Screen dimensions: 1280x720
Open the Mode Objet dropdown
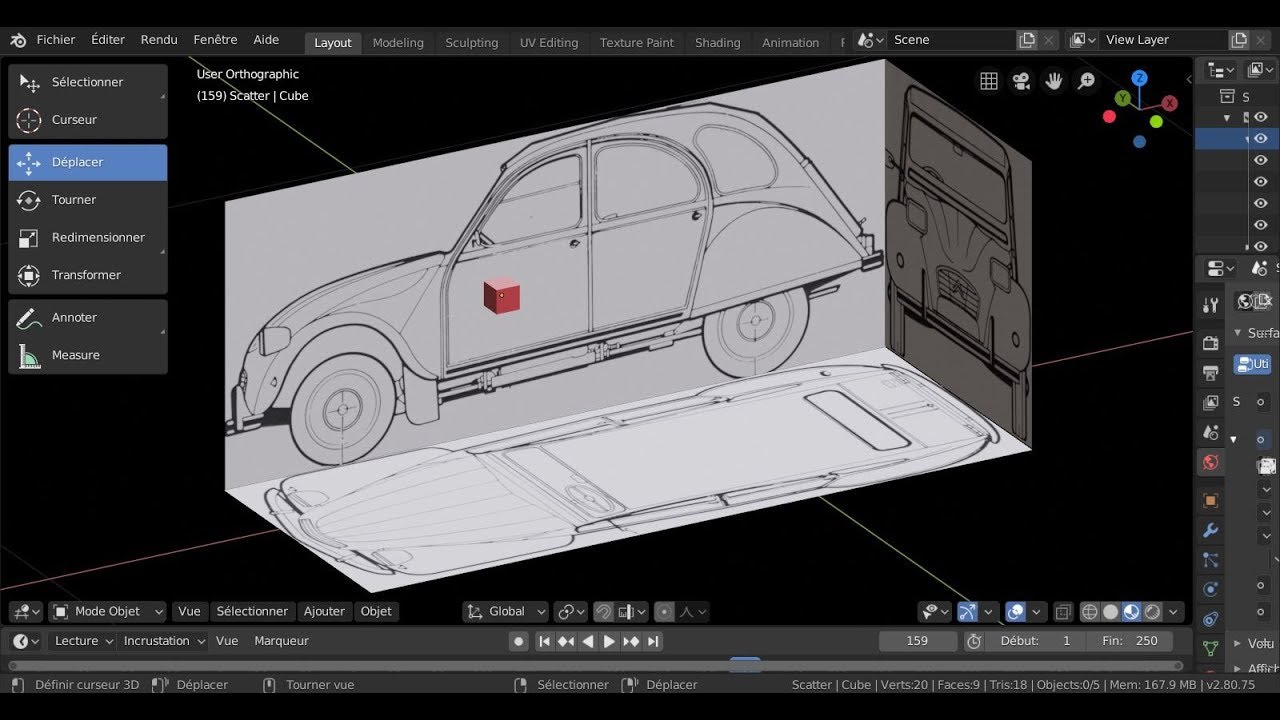tap(108, 612)
